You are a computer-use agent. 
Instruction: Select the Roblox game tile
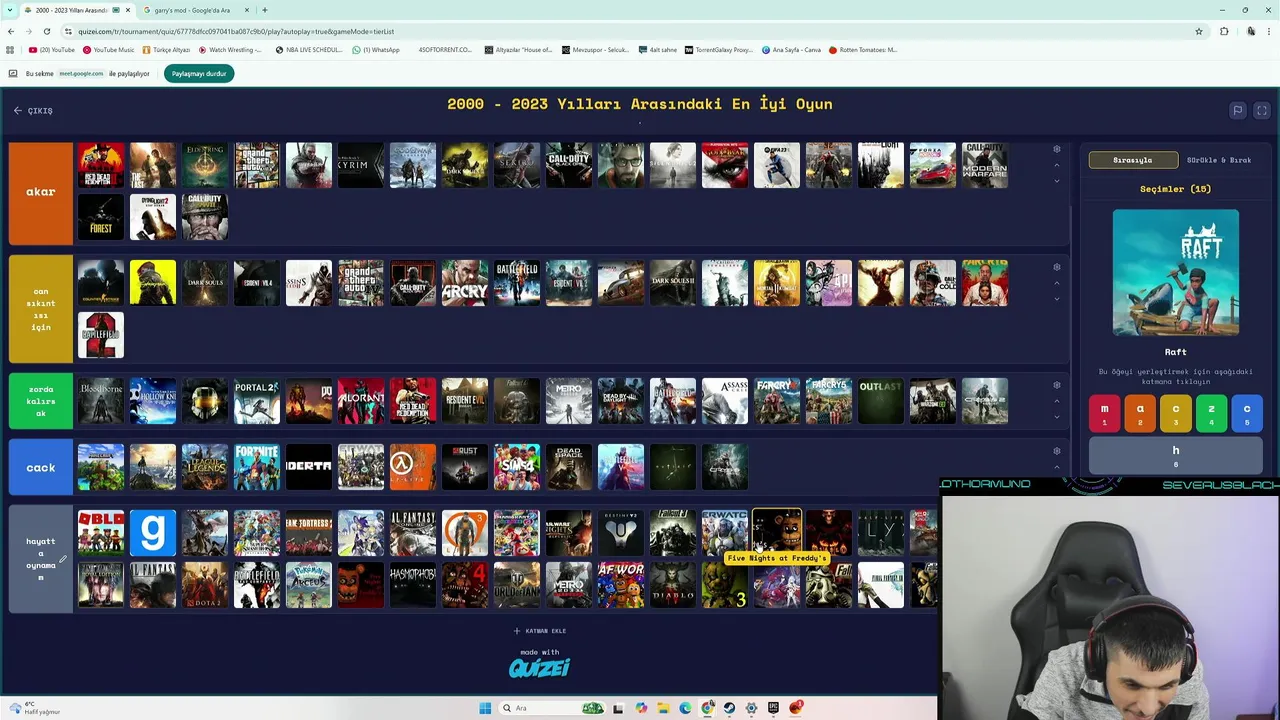(101, 533)
